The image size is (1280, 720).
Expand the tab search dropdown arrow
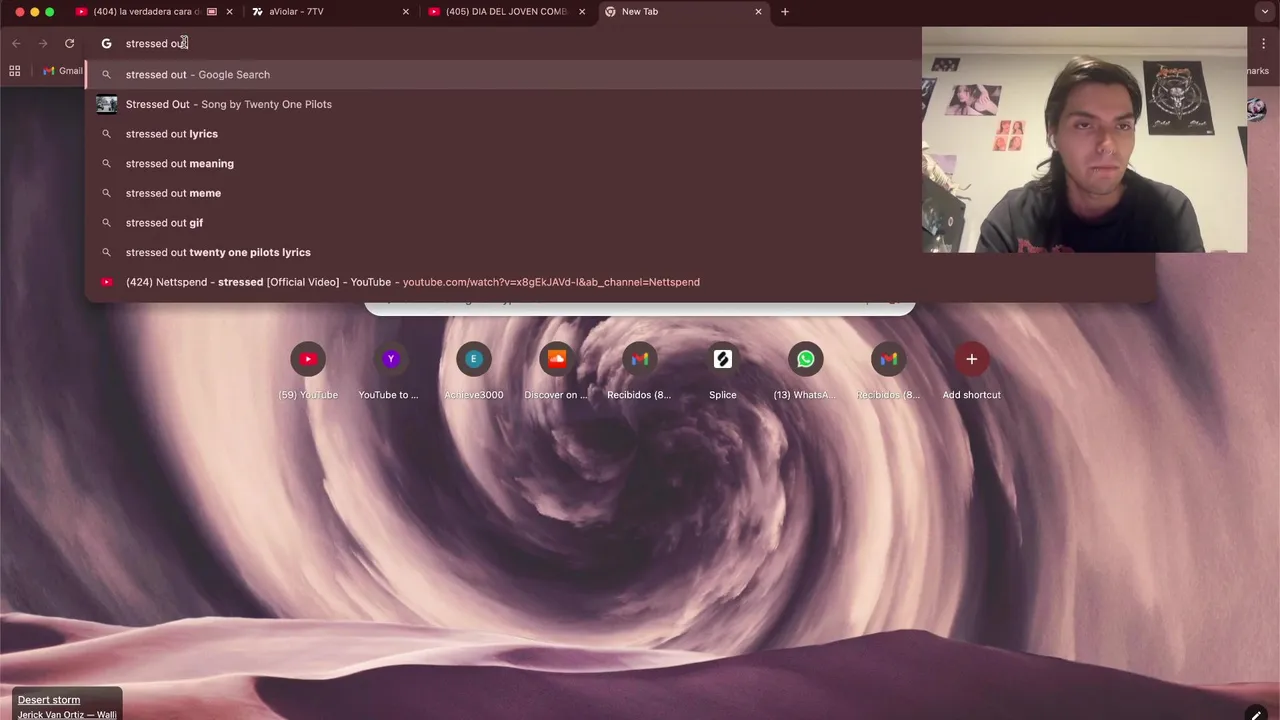[1264, 12]
